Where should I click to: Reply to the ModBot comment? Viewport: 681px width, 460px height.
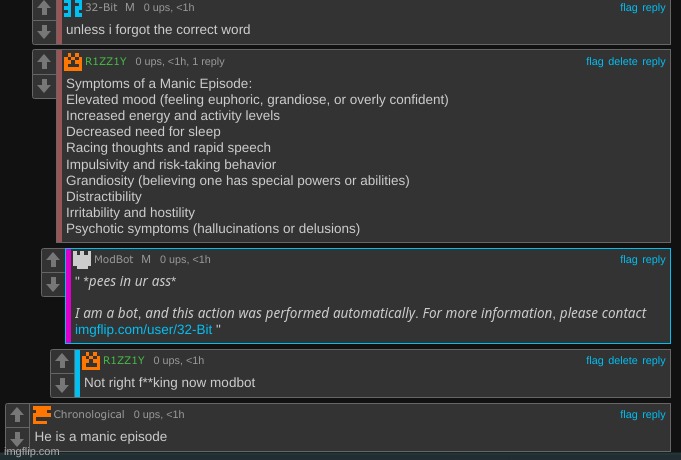[654, 260]
